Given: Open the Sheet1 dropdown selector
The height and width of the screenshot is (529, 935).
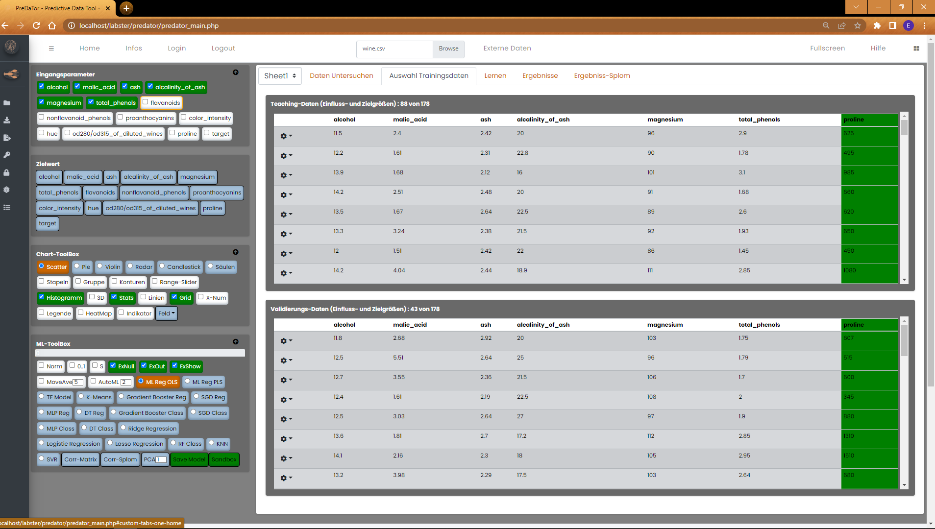Looking at the screenshot, I should click(280, 76).
